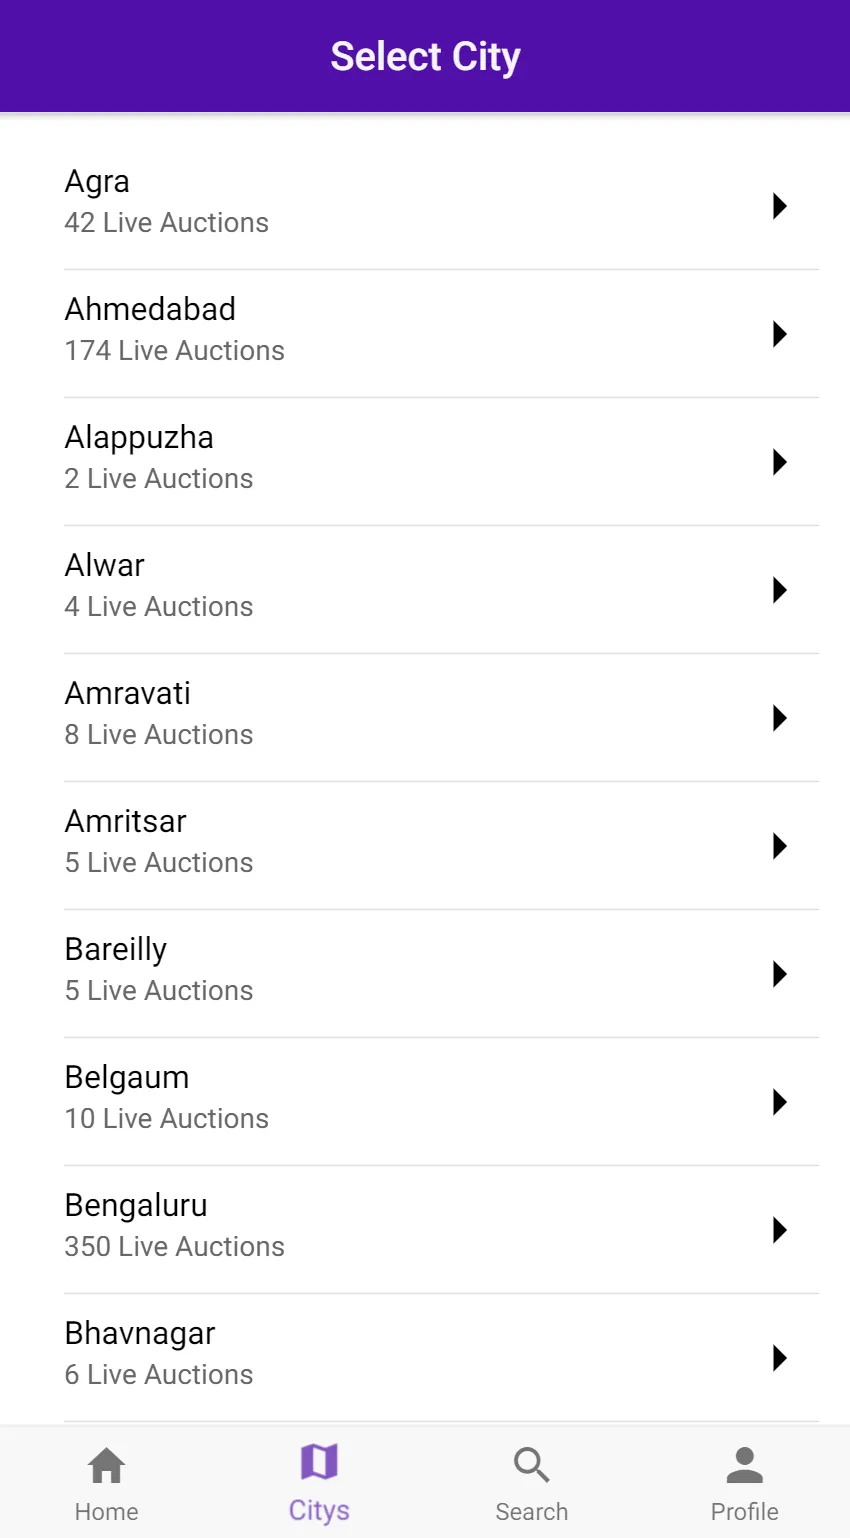This screenshot has width=850, height=1538.
Task: Tap the Home house icon
Action: [106, 1466]
